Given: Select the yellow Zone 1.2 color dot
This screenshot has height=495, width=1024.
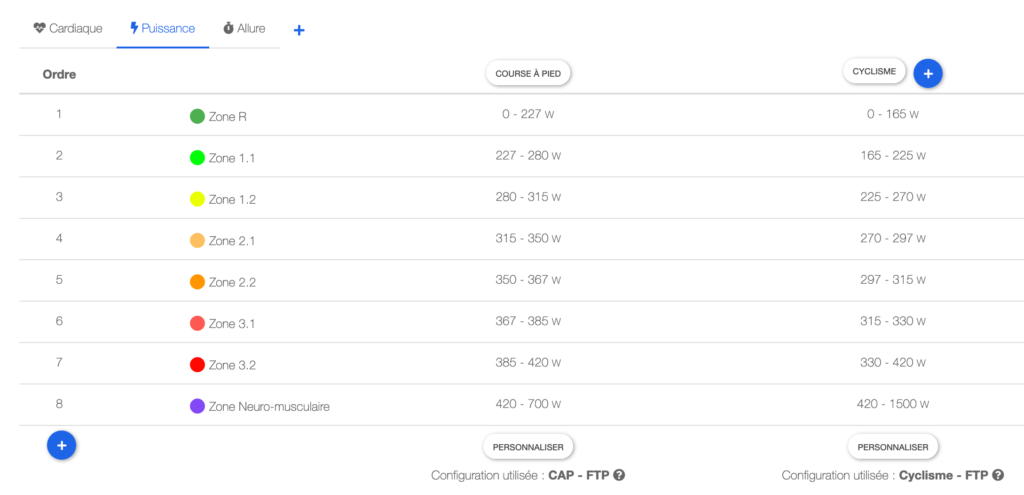Looking at the screenshot, I should click(197, 199).
